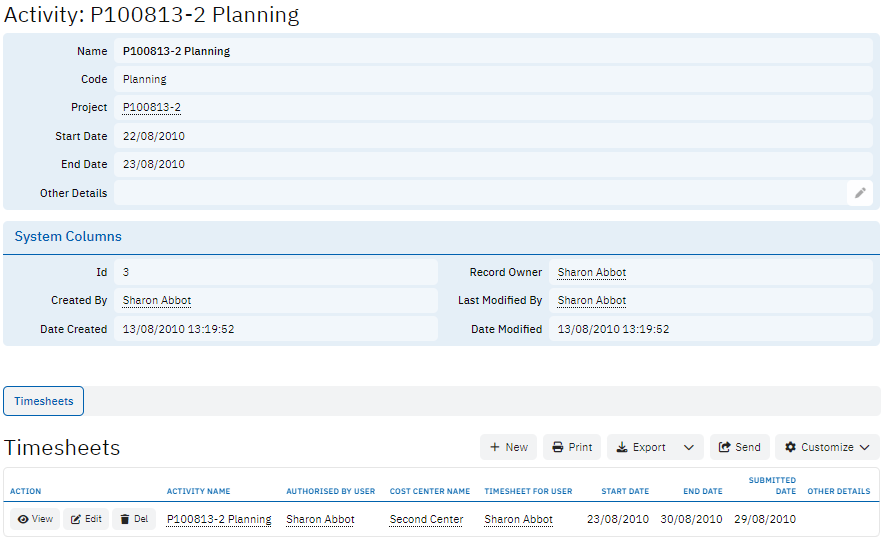The image size is (882, 542).
Task: Click the pencil icon in Other Details
Action: point(859,193)
